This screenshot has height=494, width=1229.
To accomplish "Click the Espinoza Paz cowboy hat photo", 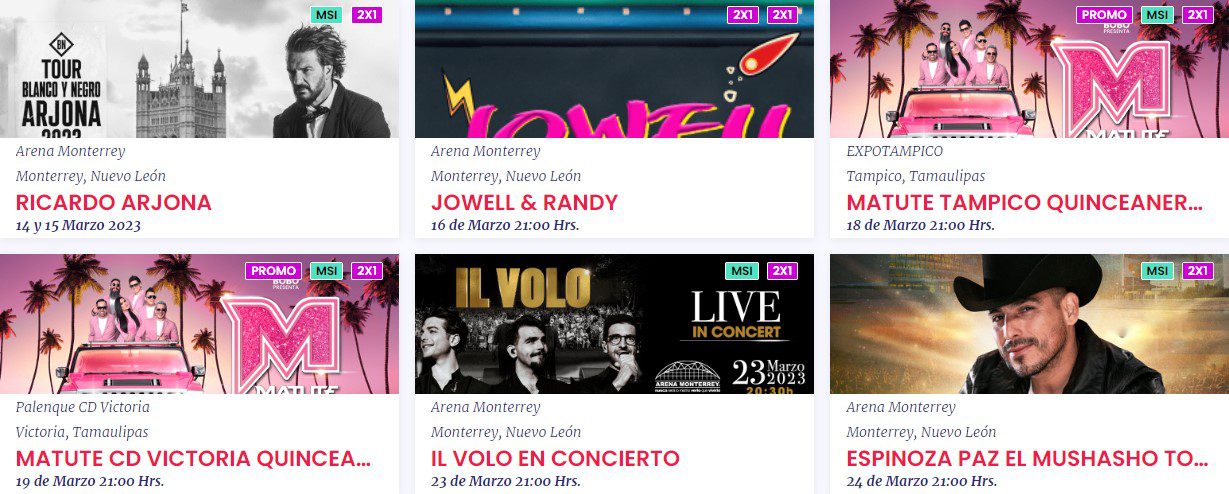I will coord(1029,324).
